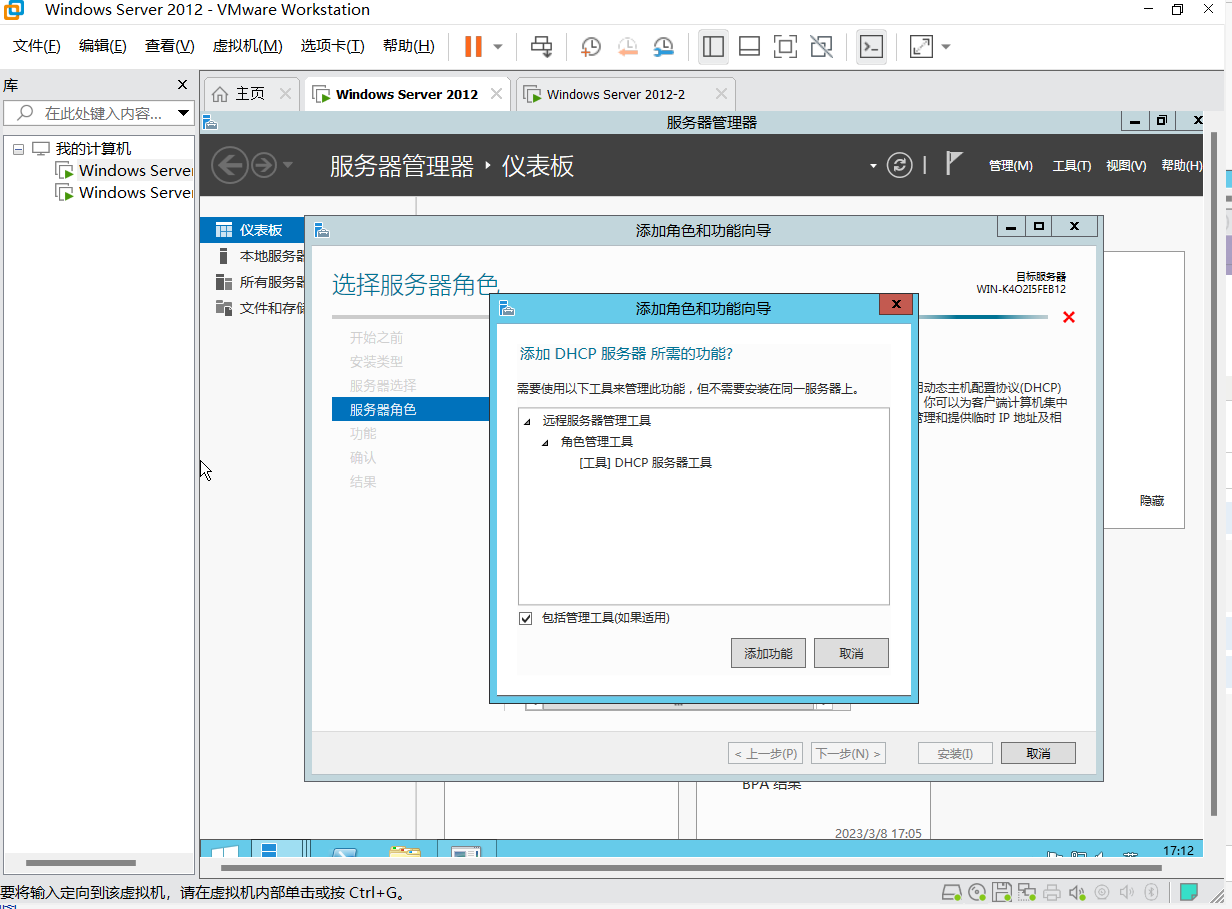Toggle the library sidebar view icon
Viewport: 1232px width, 909px height.
pyautogui.click(x=713, y=46)
